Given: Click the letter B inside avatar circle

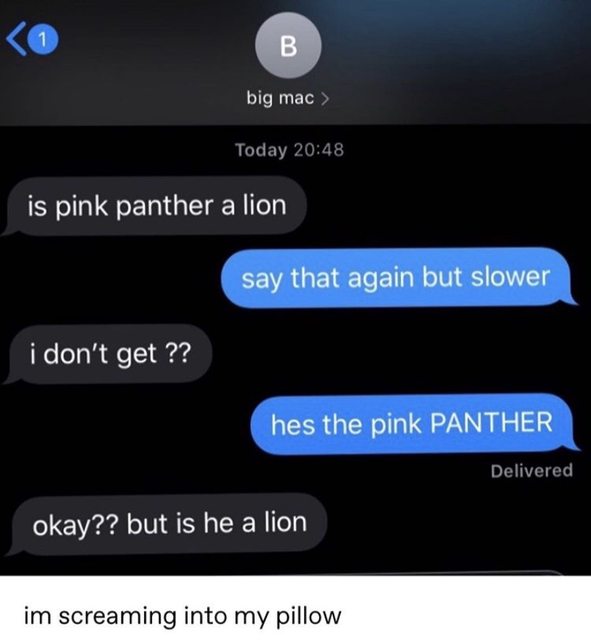Looking at the screenshot, I should tap(289, 46).
